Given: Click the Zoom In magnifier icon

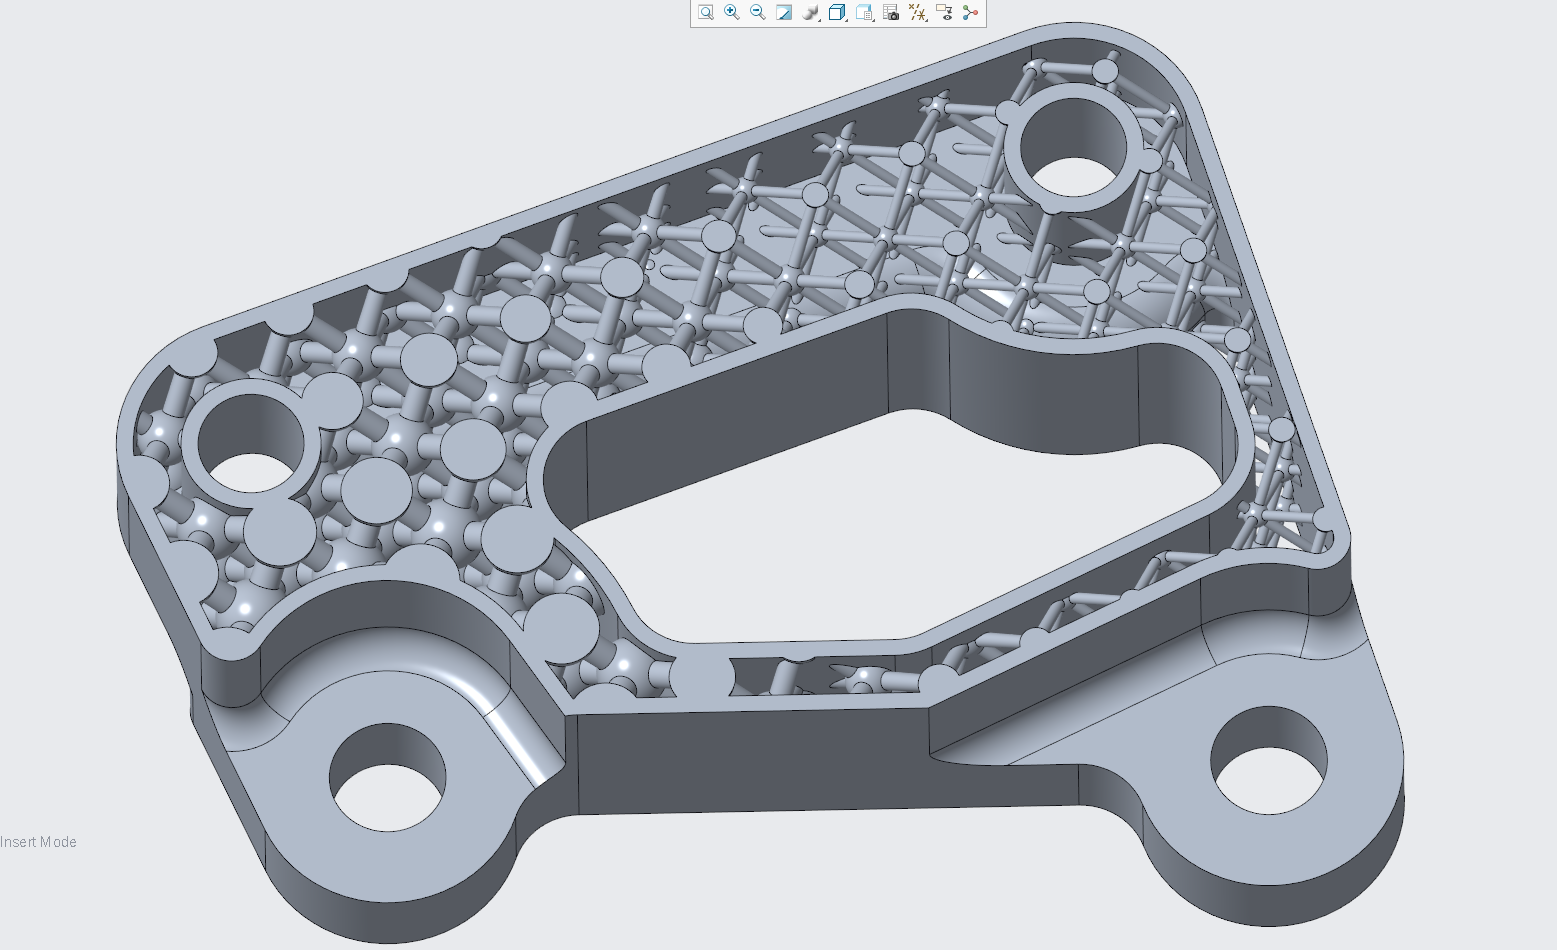Looking at the screenshot, I should click(x=732, y=13).
